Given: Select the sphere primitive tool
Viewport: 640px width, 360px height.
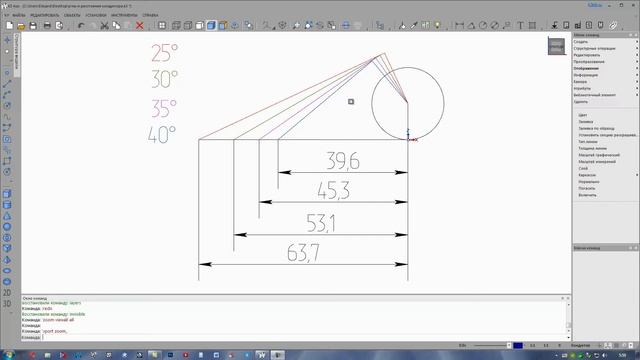Looking at the screenshot, I should click(x=7, y=227).
